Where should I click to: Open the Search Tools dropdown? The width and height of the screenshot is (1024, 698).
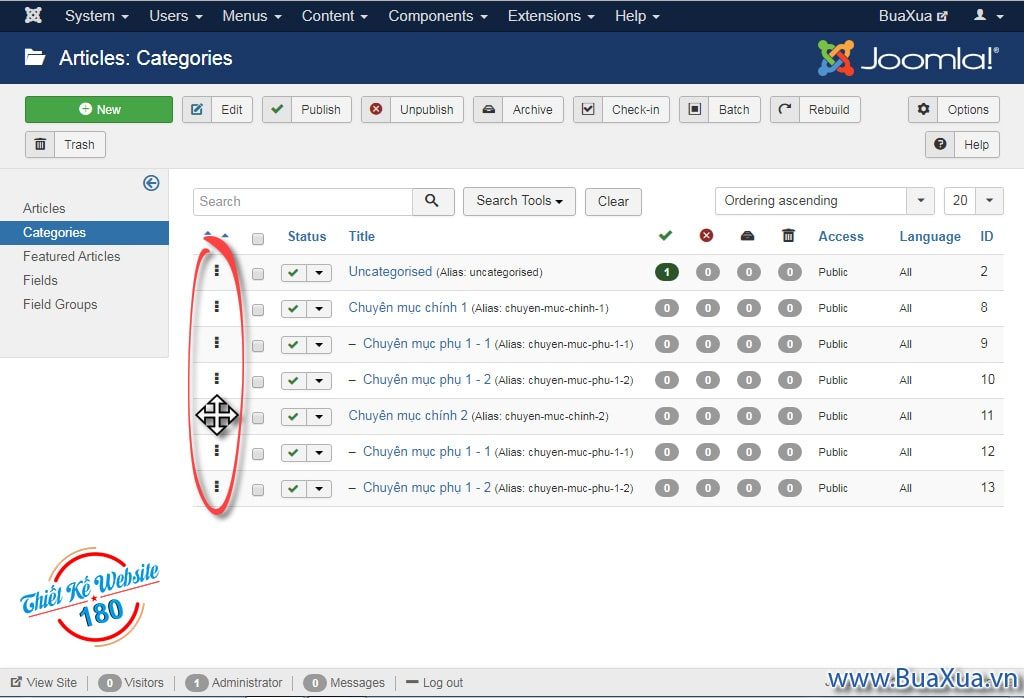pyautogui.click(x=519, y=201)
